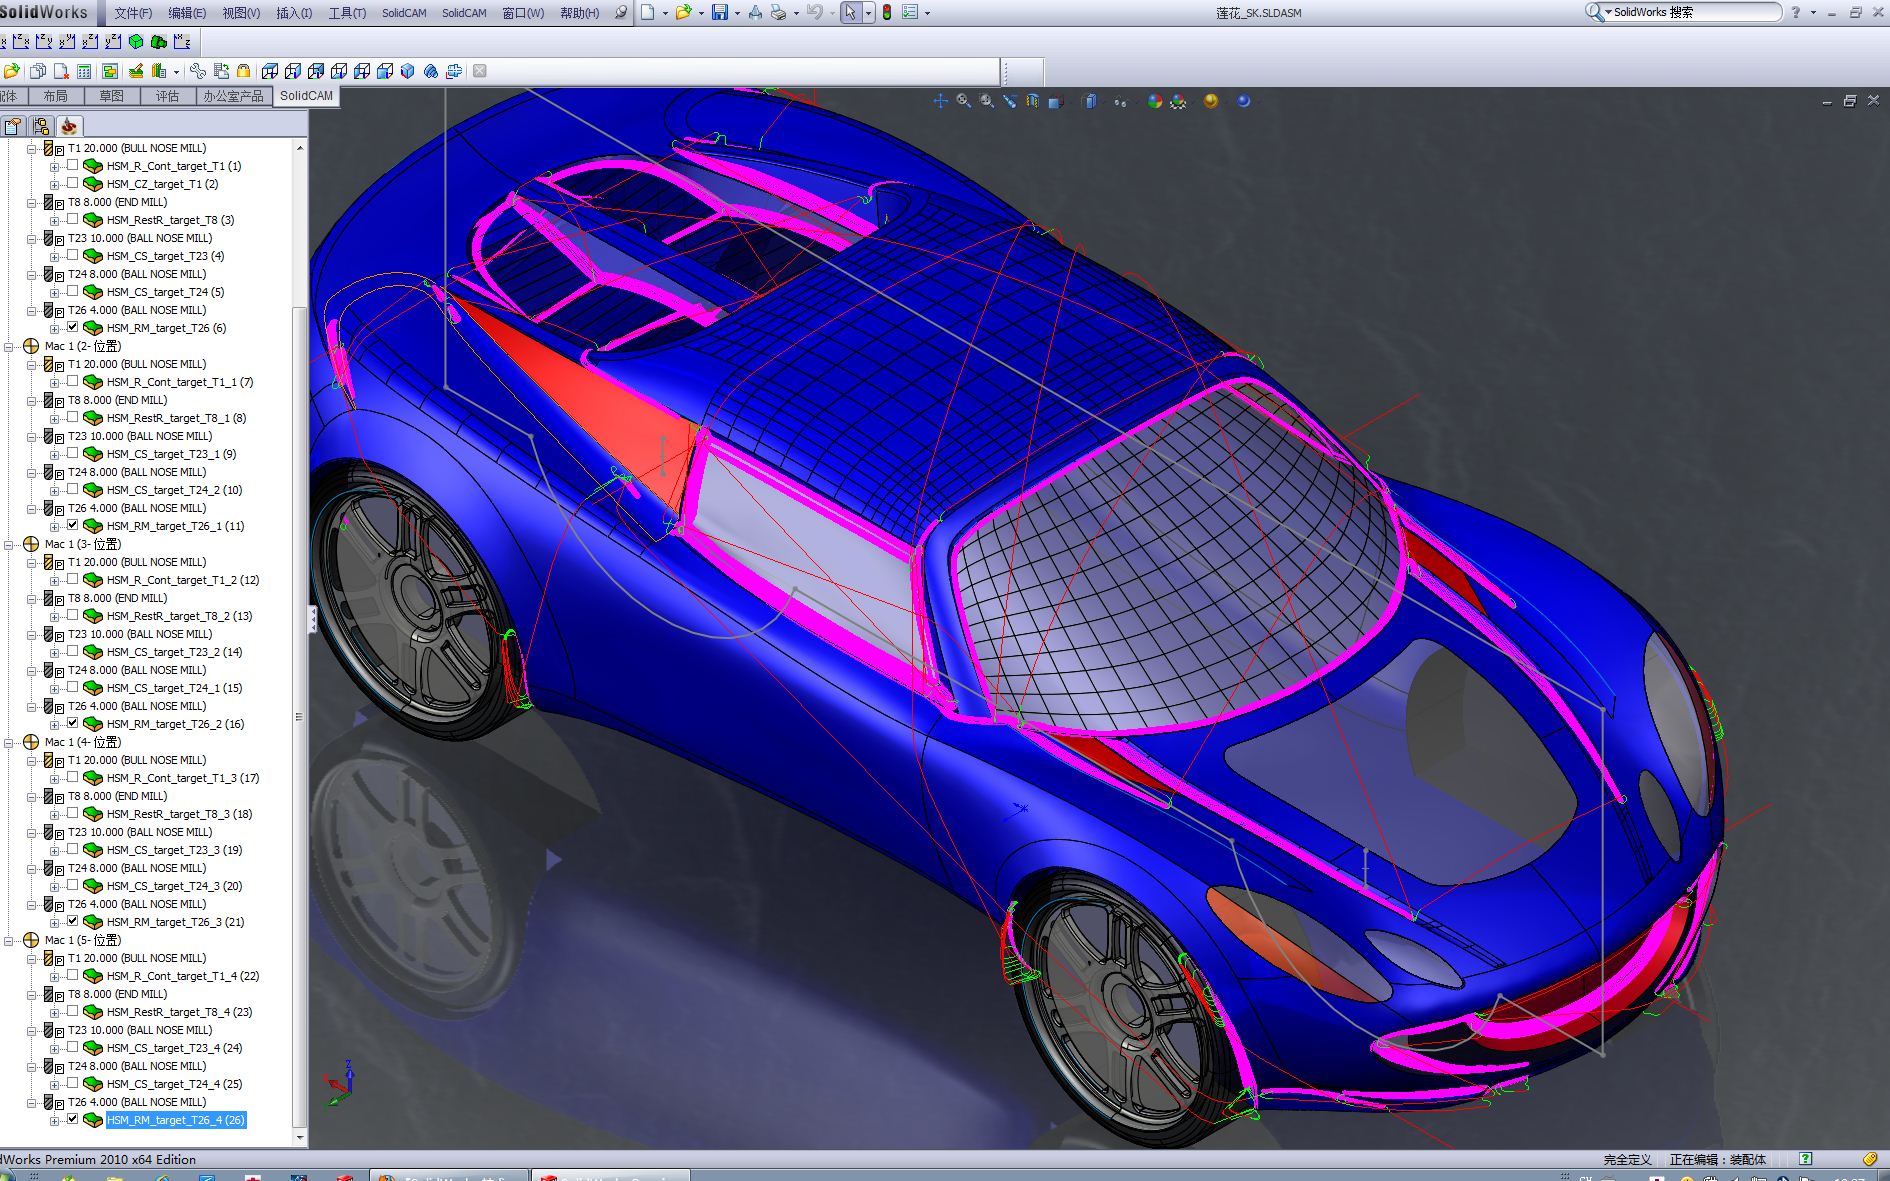Click the search magnifier icon beside SolidWorks search
Screen dimensions: 1890x1181
coord(1593,12)
